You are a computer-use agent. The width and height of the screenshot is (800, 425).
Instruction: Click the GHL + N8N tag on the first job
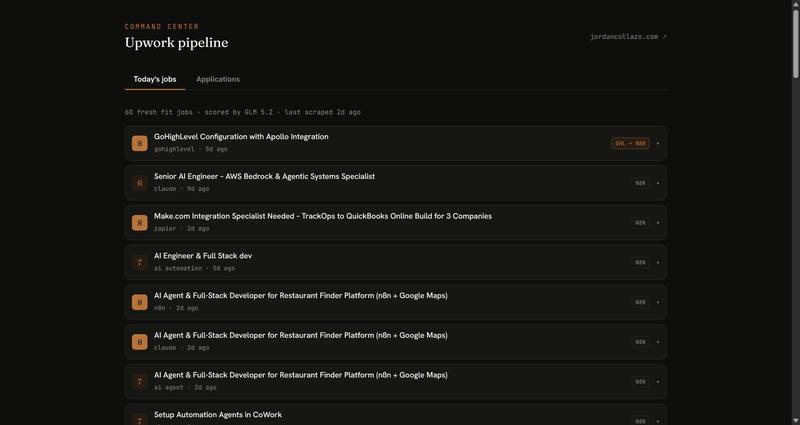click(x=630, y=143)
